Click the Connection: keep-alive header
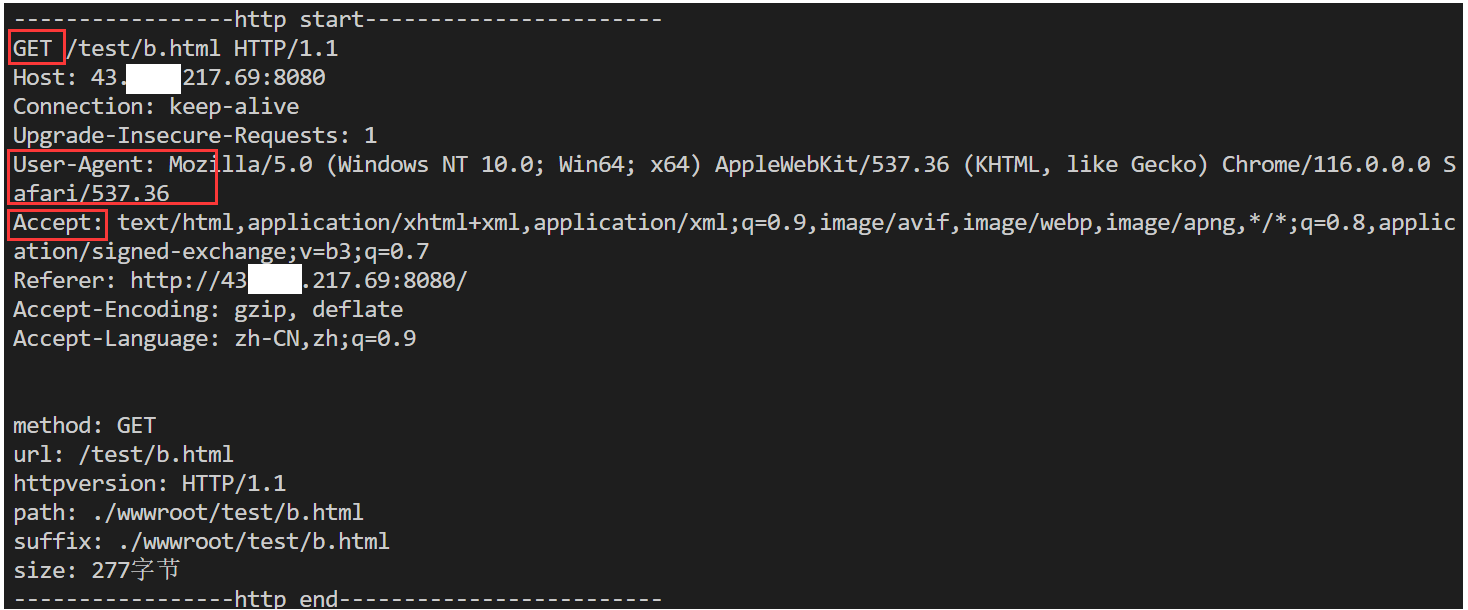This screenshot has height=610, width=1468. 155,106
